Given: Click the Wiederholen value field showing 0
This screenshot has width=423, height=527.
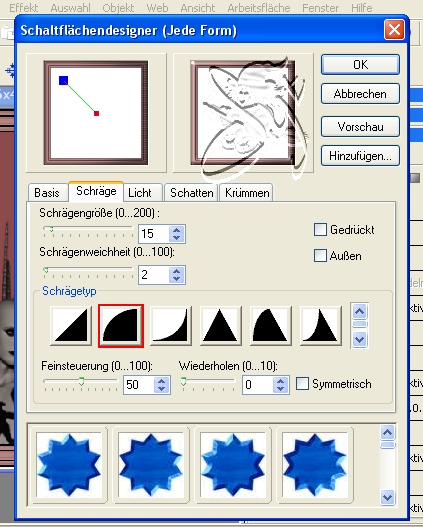Looking at the screenshot, I should (258, 385).
